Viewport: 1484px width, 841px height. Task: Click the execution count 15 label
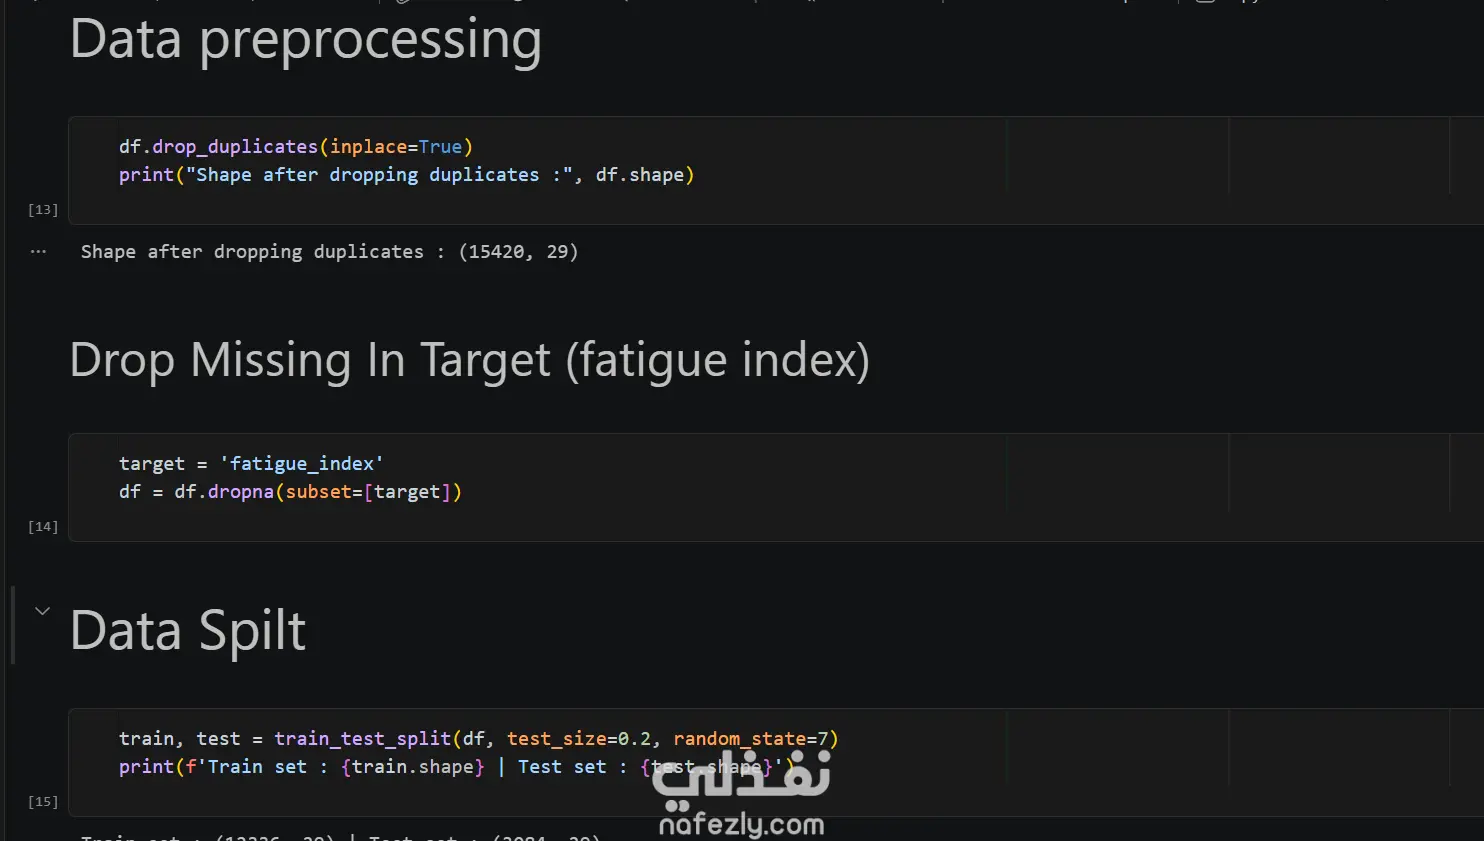point(43,801)
